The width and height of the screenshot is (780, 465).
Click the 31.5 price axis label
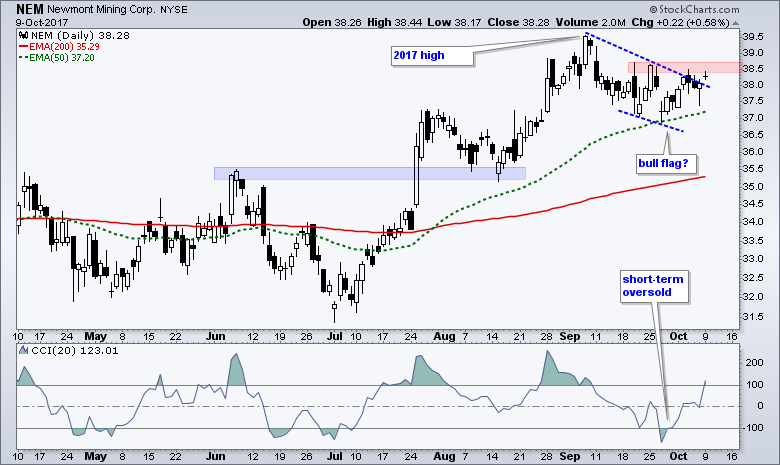[x=753, y=317]
